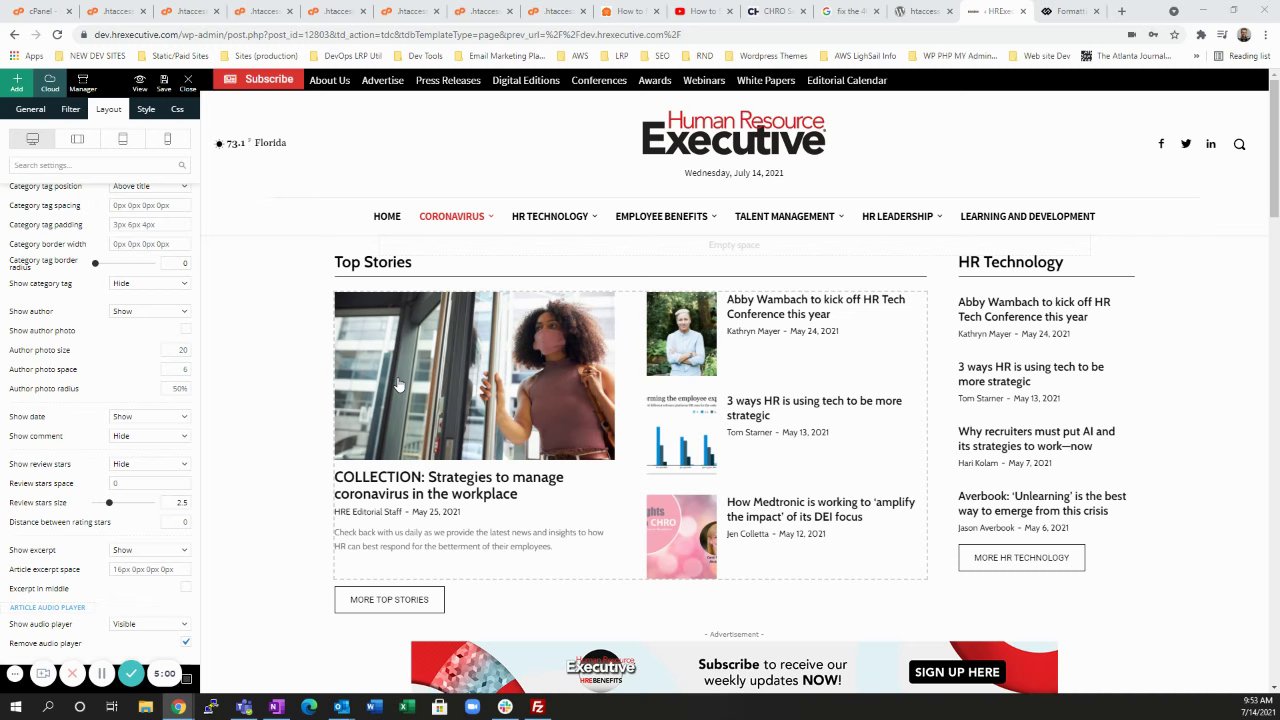Image resolution: width=1280 pixels, height=720 pixels.
Task: Reload the page in Chrome
Action: click(57, 34)
